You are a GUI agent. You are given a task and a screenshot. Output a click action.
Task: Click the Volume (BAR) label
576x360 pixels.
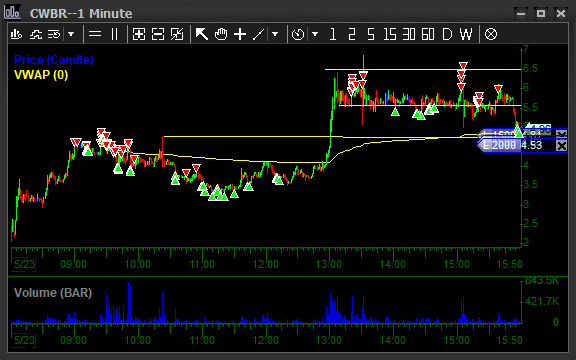click(x=53, y=293)
